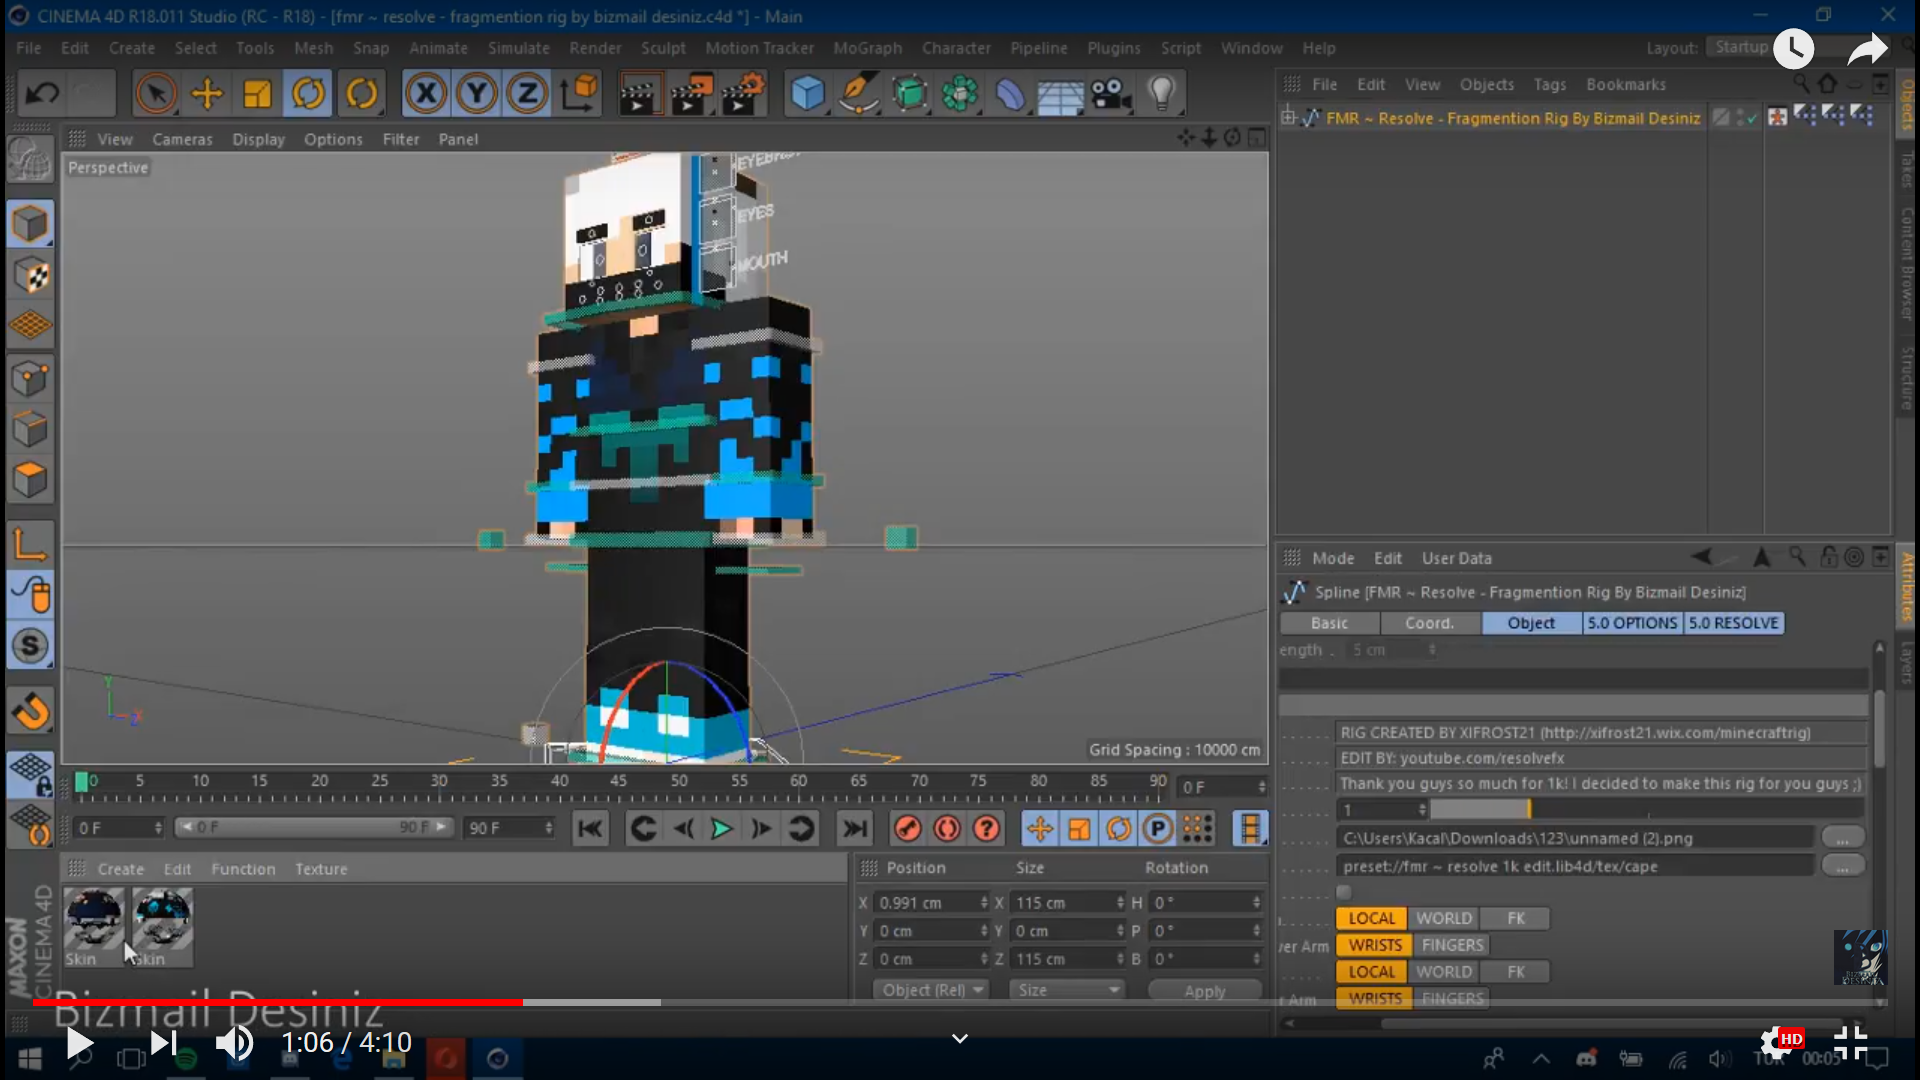Open viewport Cameras menu

click(182, 139)
